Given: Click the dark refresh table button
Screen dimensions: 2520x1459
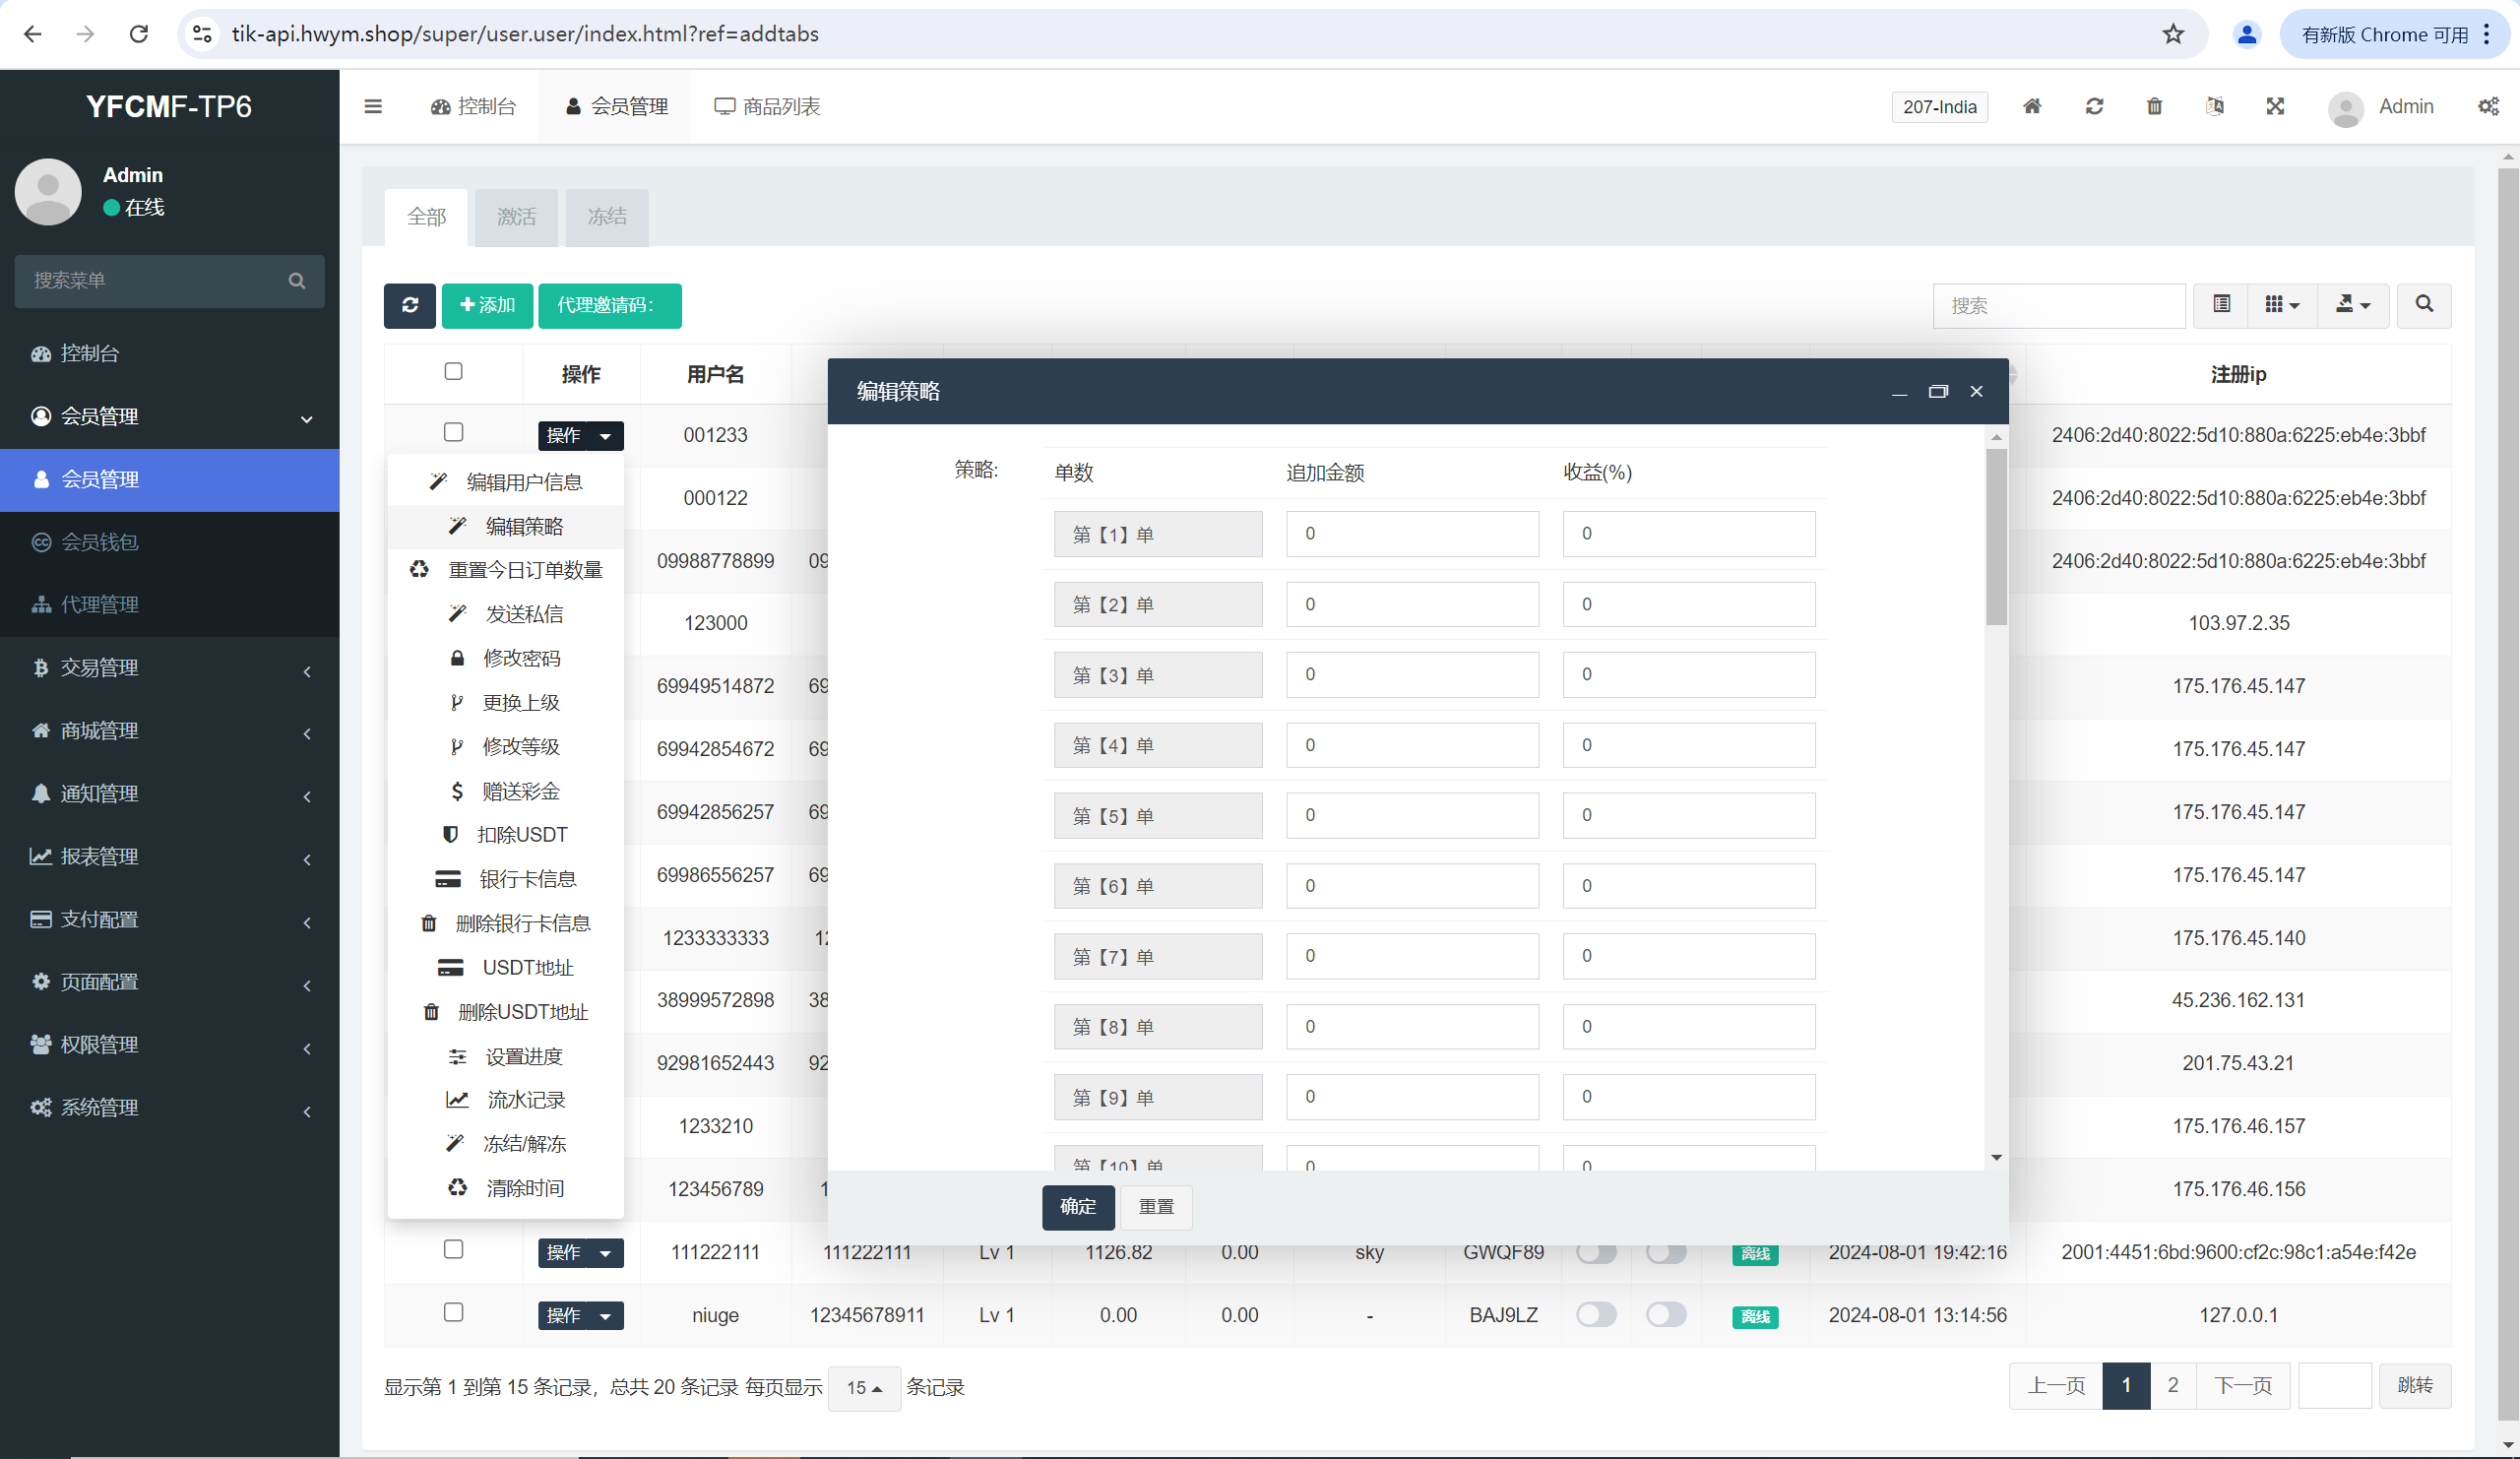Looking at the screenshot, I should tap(409, 305).
